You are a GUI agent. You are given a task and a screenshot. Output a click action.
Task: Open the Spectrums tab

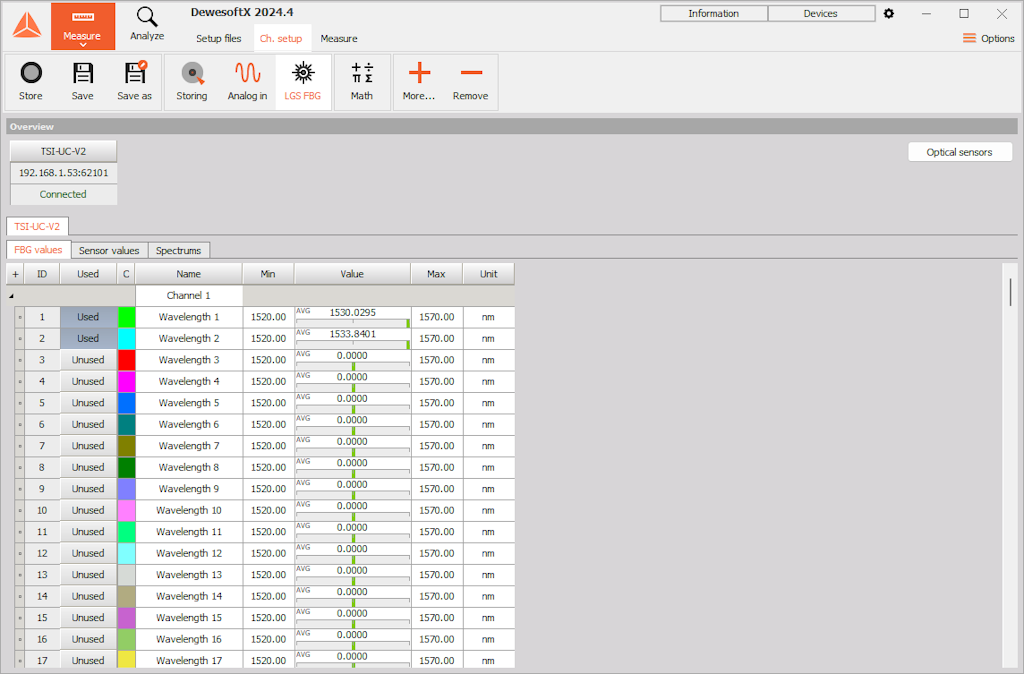click(178, 251)
